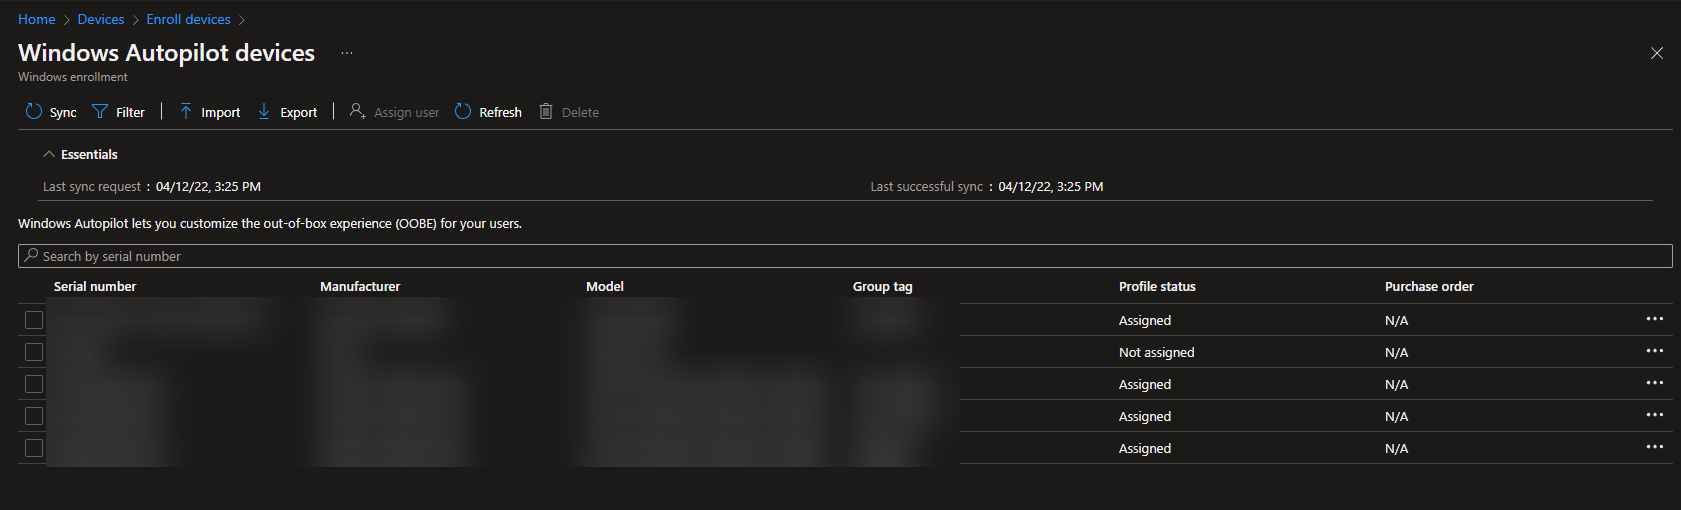Open more options for last device row

pos(1655,447)
